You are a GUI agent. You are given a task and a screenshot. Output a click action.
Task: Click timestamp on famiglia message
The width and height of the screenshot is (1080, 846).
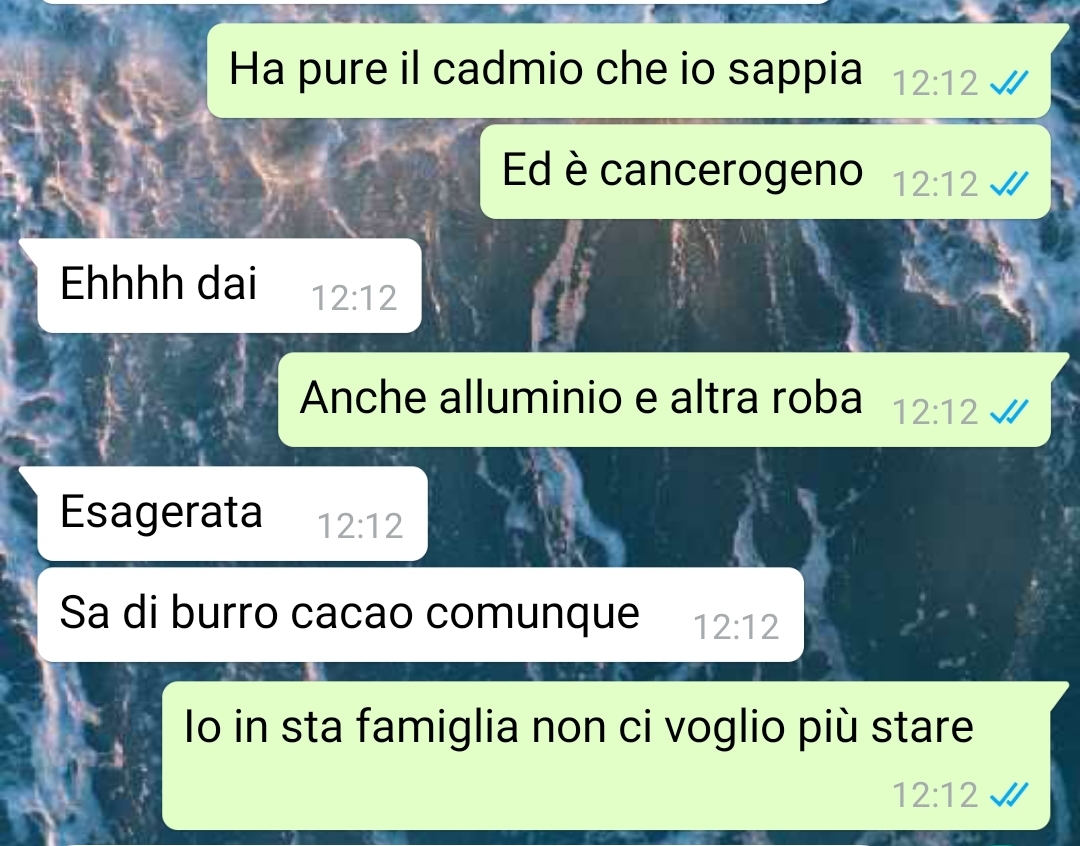[935, 794]
